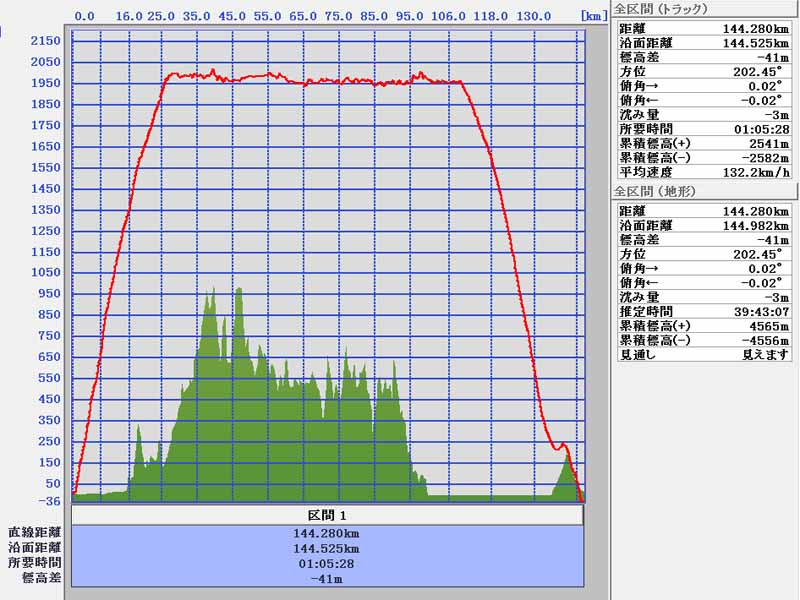Select the 標高差 -41m value in section summary

[327, 578]
